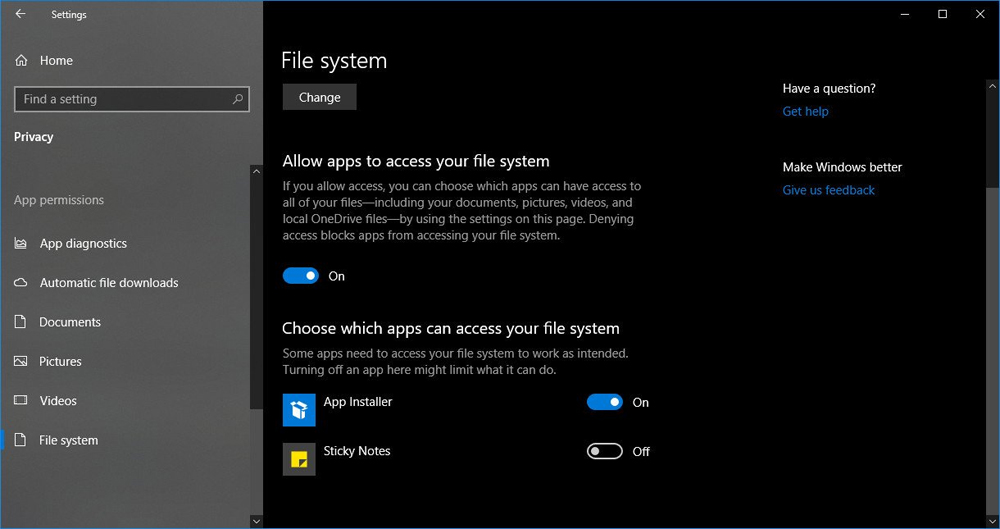This screenshot has width=1000, height=529.
Task: Click the App diagnostics chart icon
Action: point(20,244)
